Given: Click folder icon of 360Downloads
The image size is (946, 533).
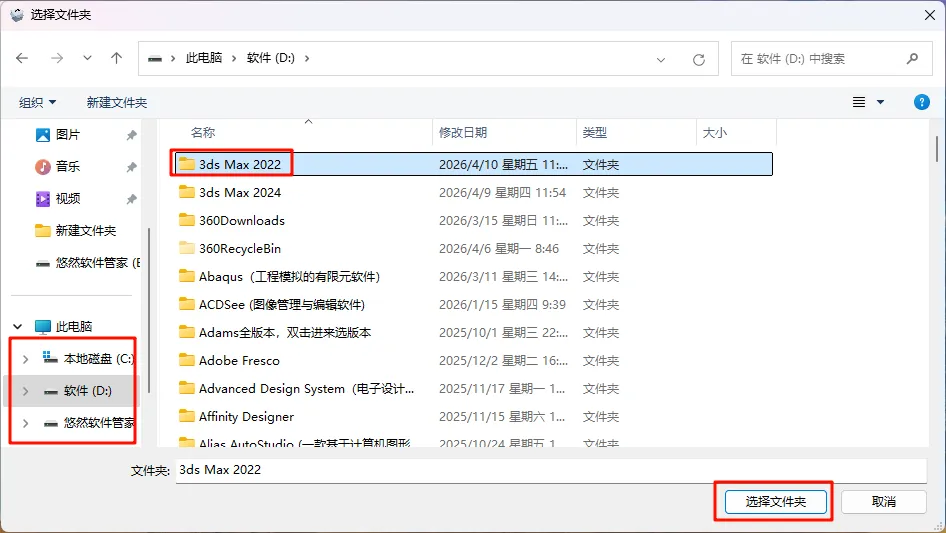Looking at the screenshot, I should pyautogui.click(x=187, y=220).
